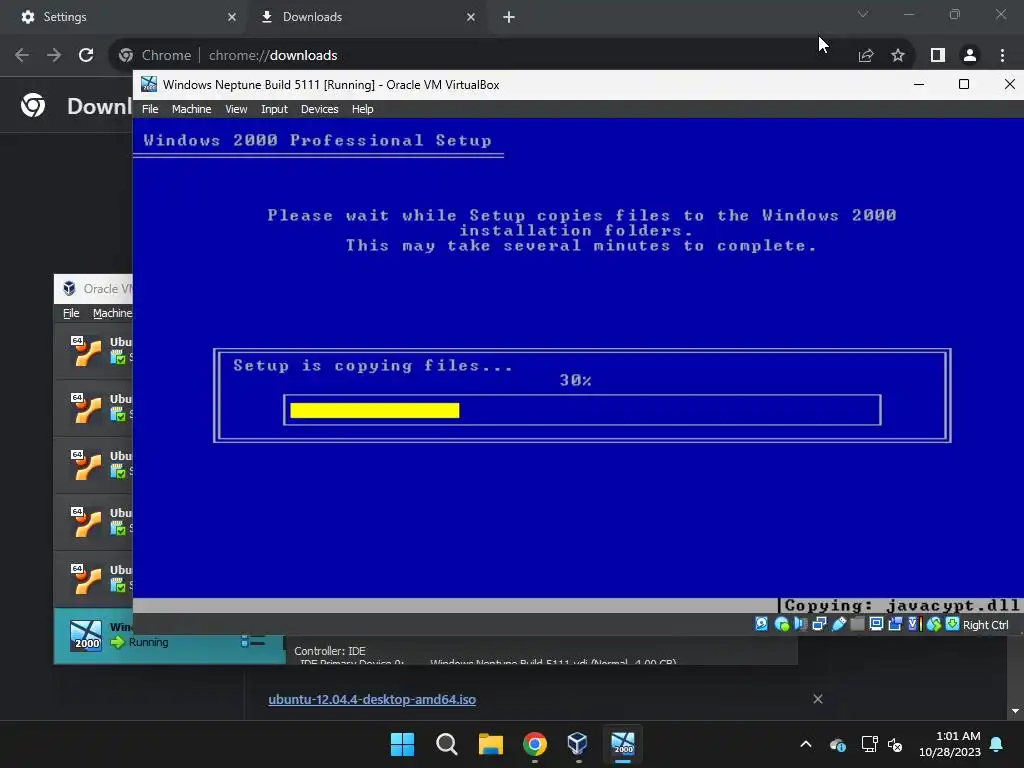
Task: Open the File menu of the VM window
Action: click(x=150, y=109)
